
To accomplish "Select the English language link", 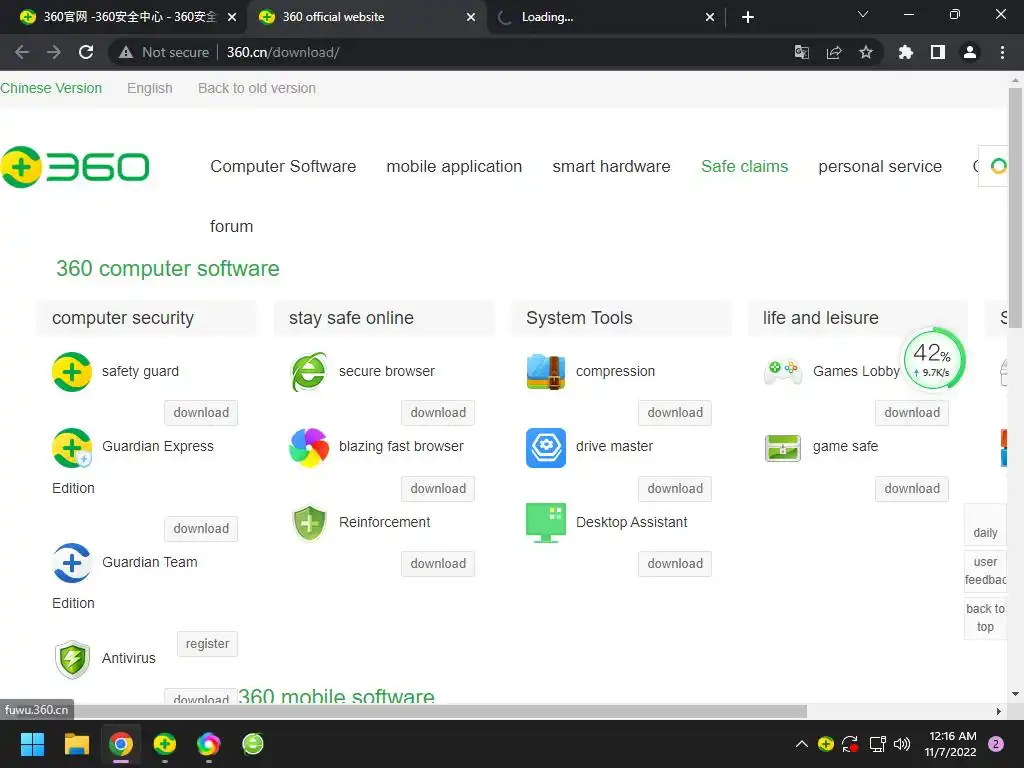I will pos(150,88).
